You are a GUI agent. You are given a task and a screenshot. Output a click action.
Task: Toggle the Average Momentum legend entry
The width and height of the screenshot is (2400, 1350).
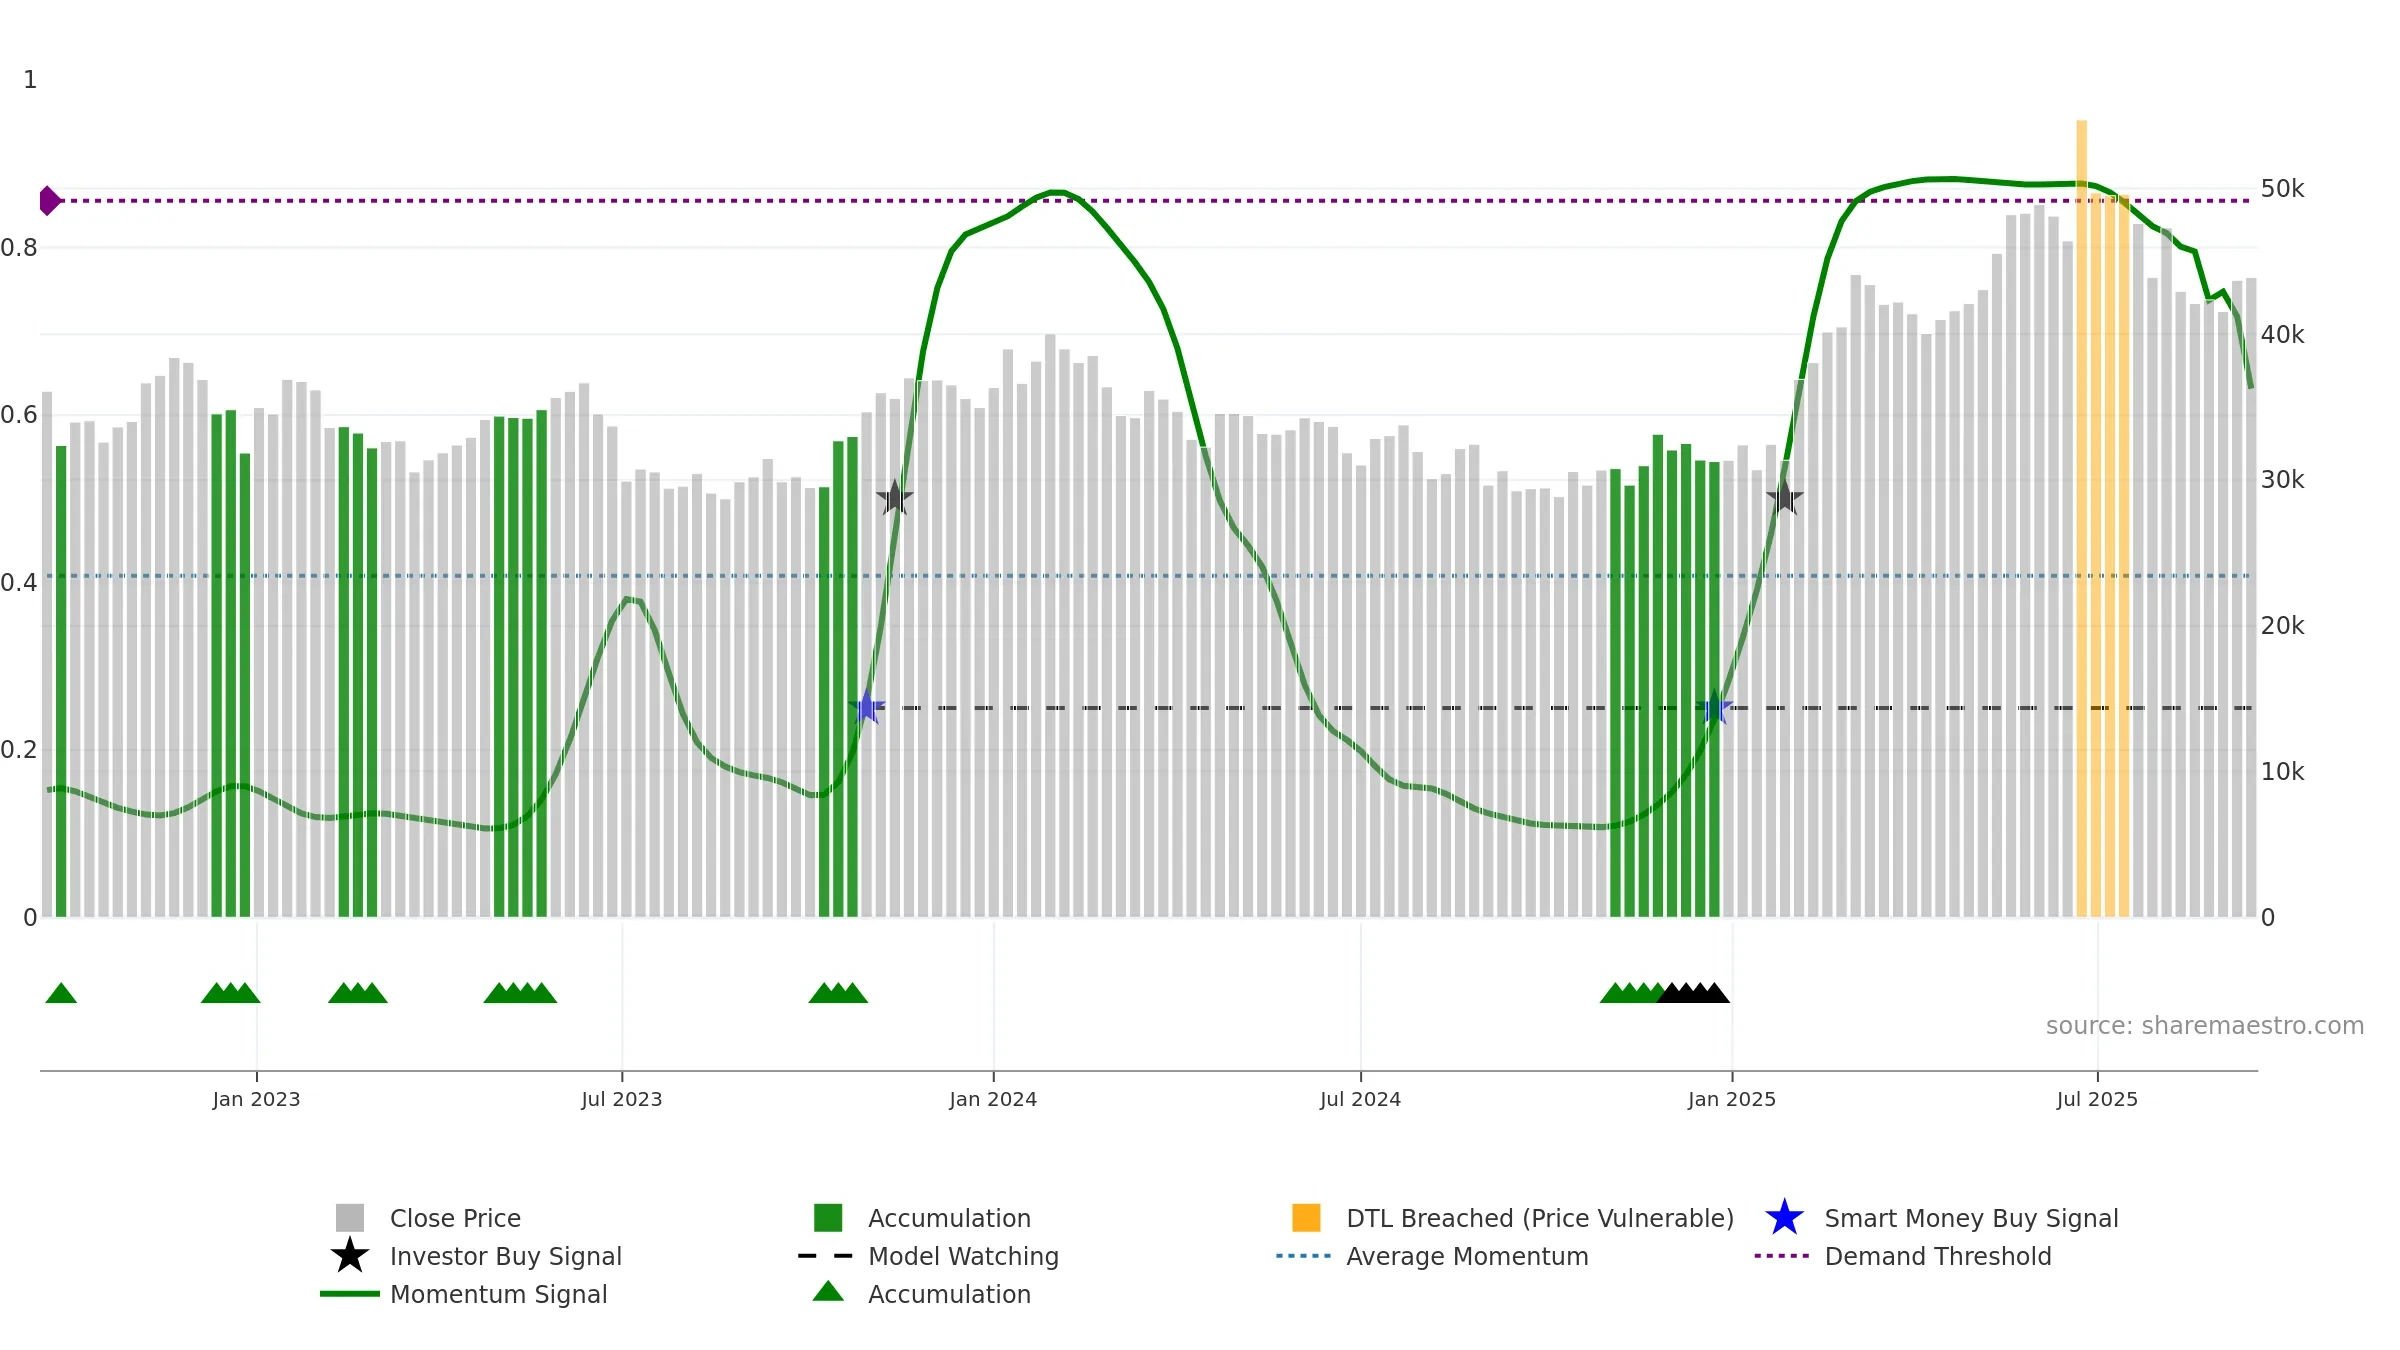tap(1432, 1255)
